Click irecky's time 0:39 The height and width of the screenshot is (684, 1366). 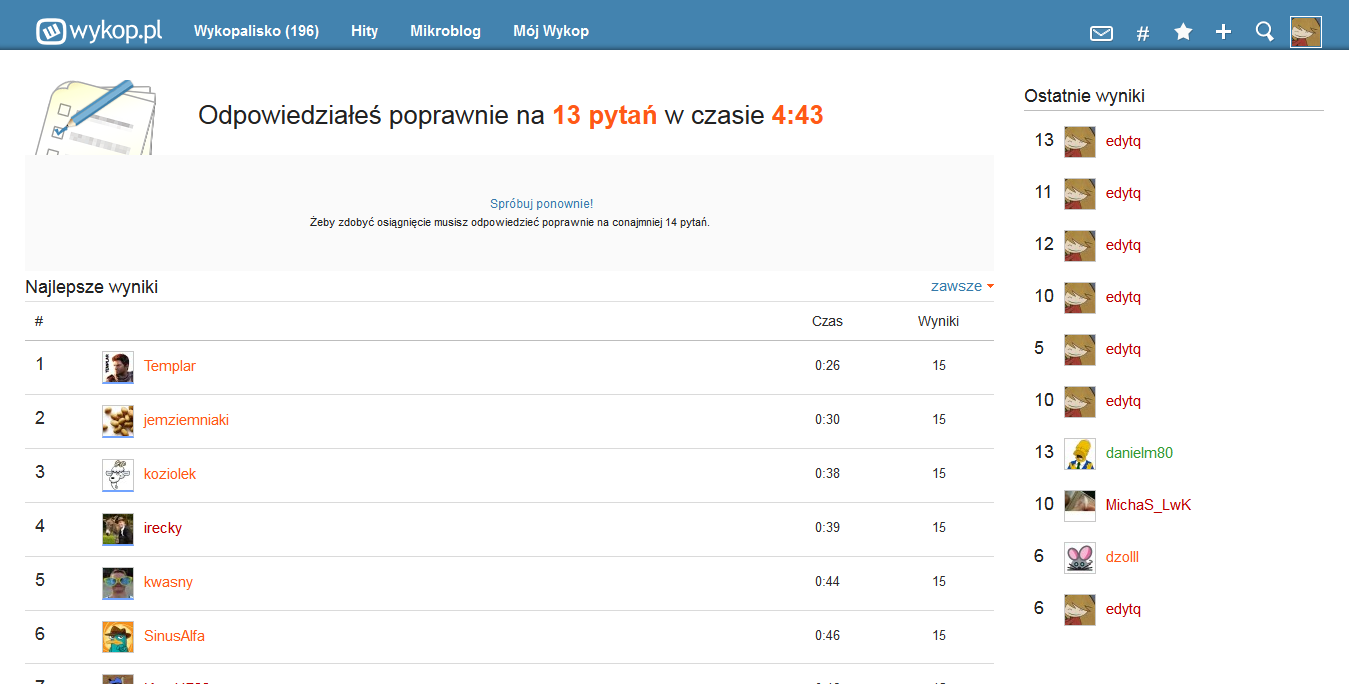(x=827, y=528)
